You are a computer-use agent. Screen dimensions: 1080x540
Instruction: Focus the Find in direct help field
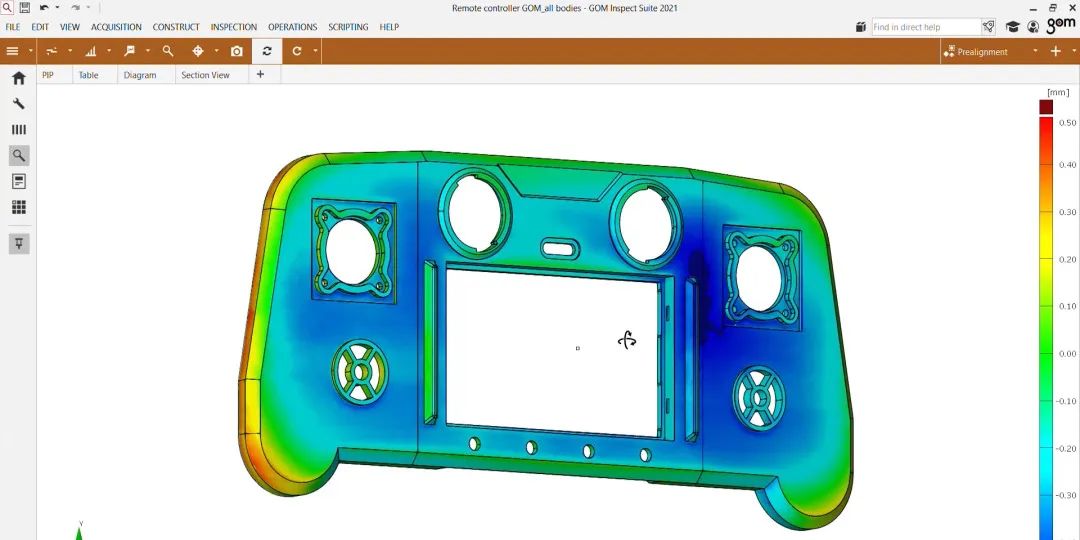(x=926, y=27)
